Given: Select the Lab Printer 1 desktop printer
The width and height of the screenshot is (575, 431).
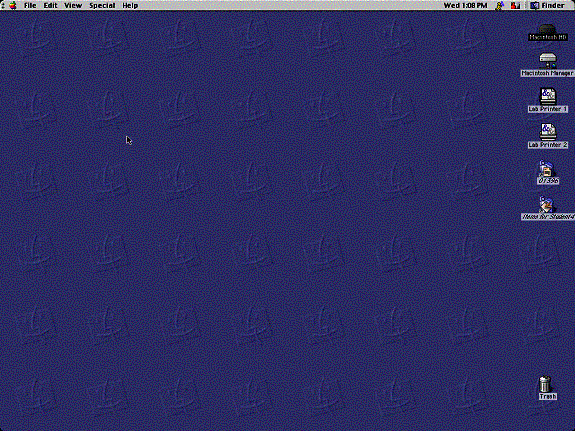Looking at the screenshot, I should point(548,96).
